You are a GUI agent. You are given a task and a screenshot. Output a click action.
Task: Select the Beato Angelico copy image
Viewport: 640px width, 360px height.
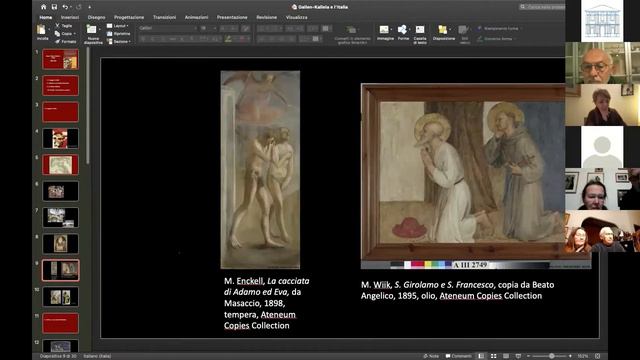point(476,176)
